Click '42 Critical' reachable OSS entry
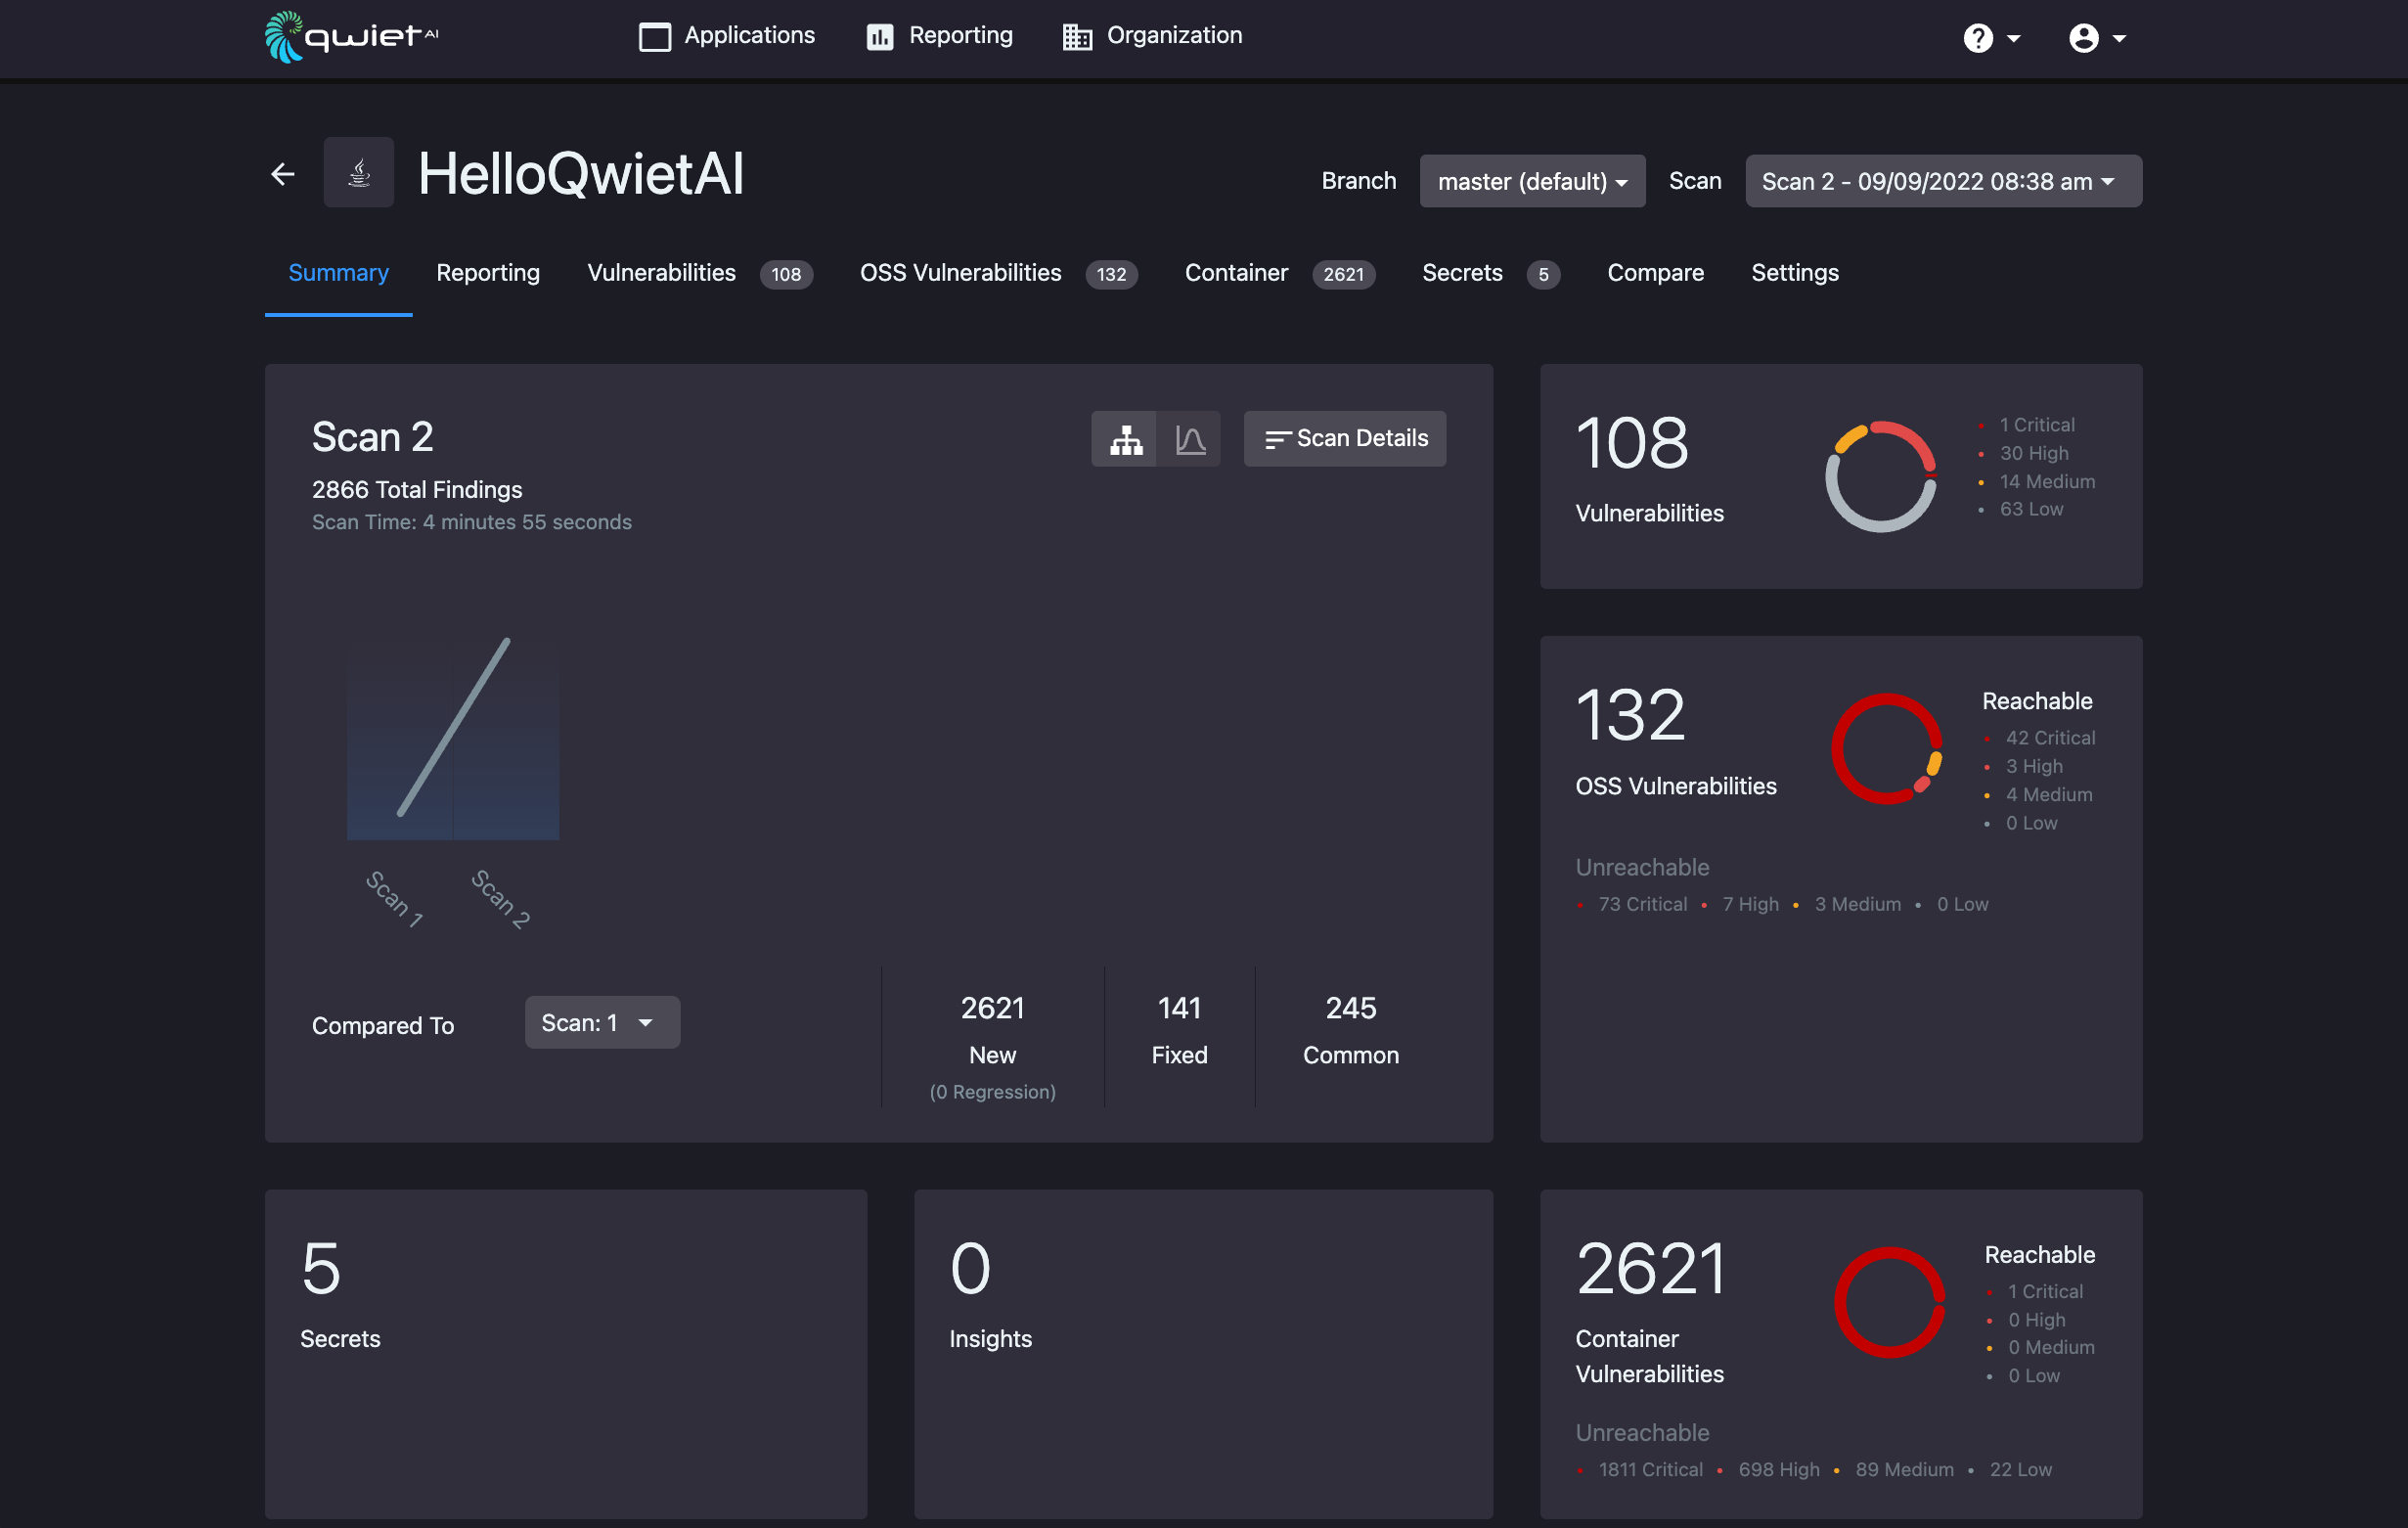Screen dimensions: 2408x1528 pyautogui.click(x=2050, y=738)
